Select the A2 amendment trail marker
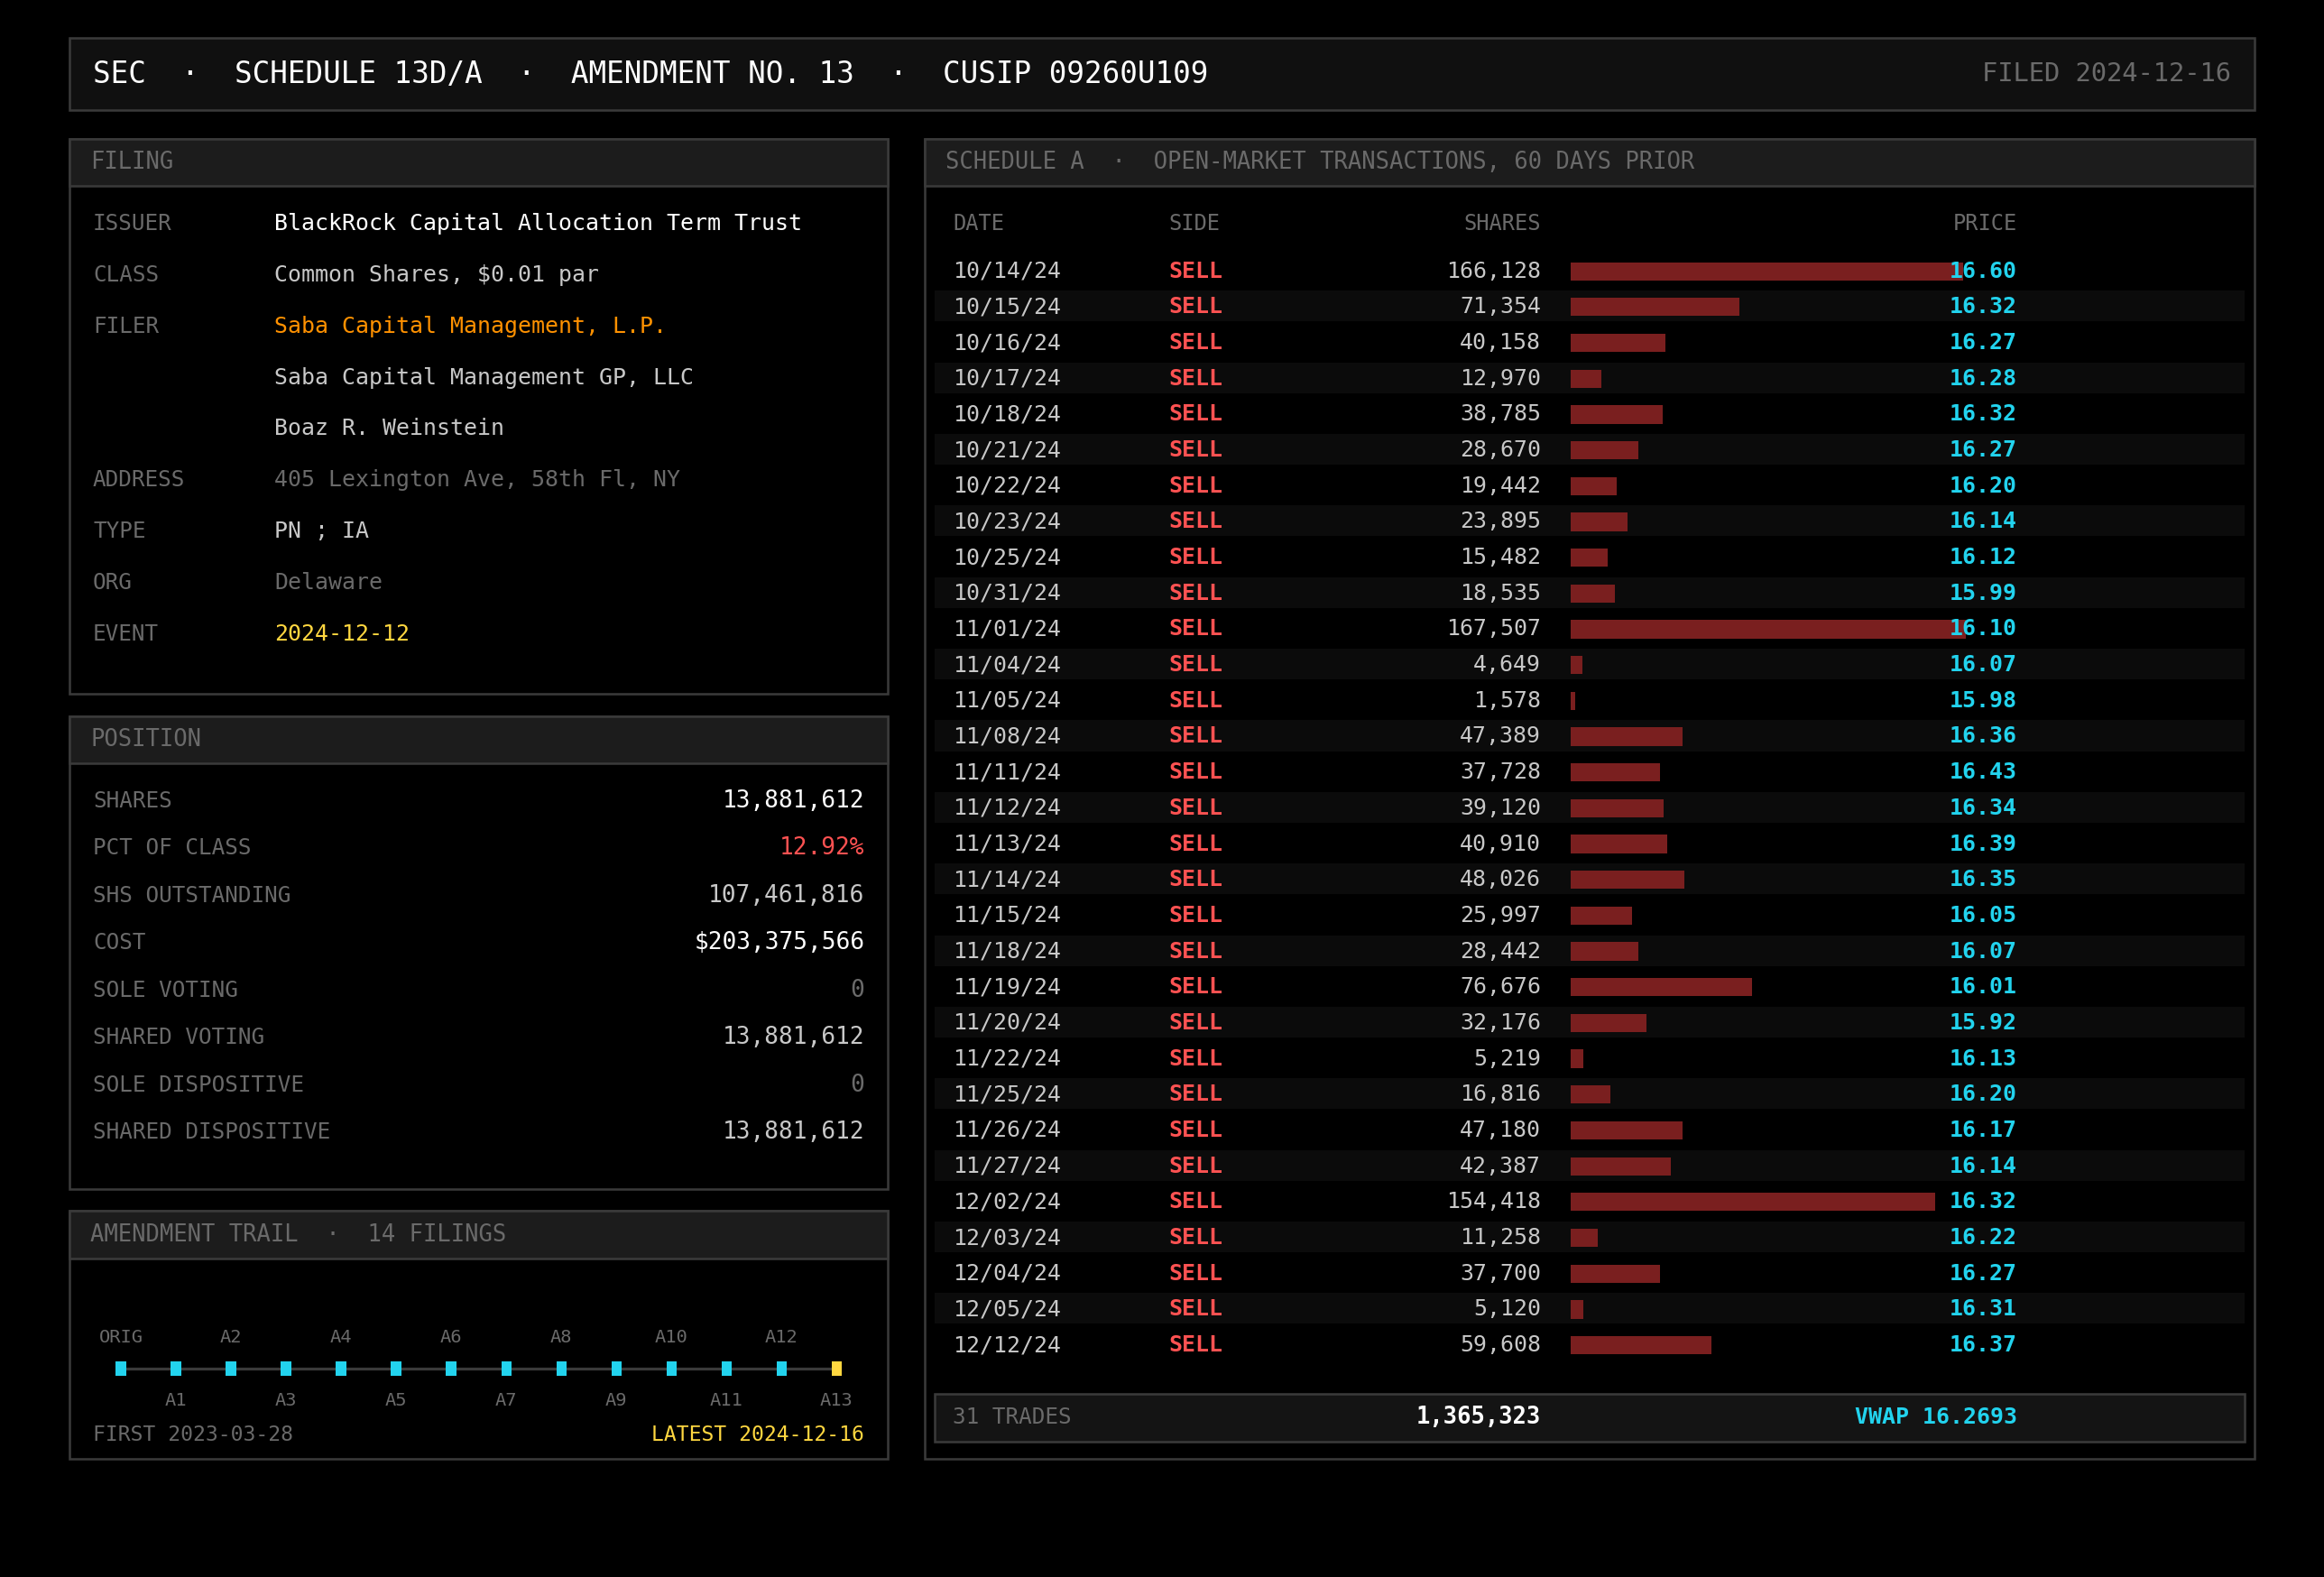This screenshot has width=2324, height=1577. (x=231, y=1368)
